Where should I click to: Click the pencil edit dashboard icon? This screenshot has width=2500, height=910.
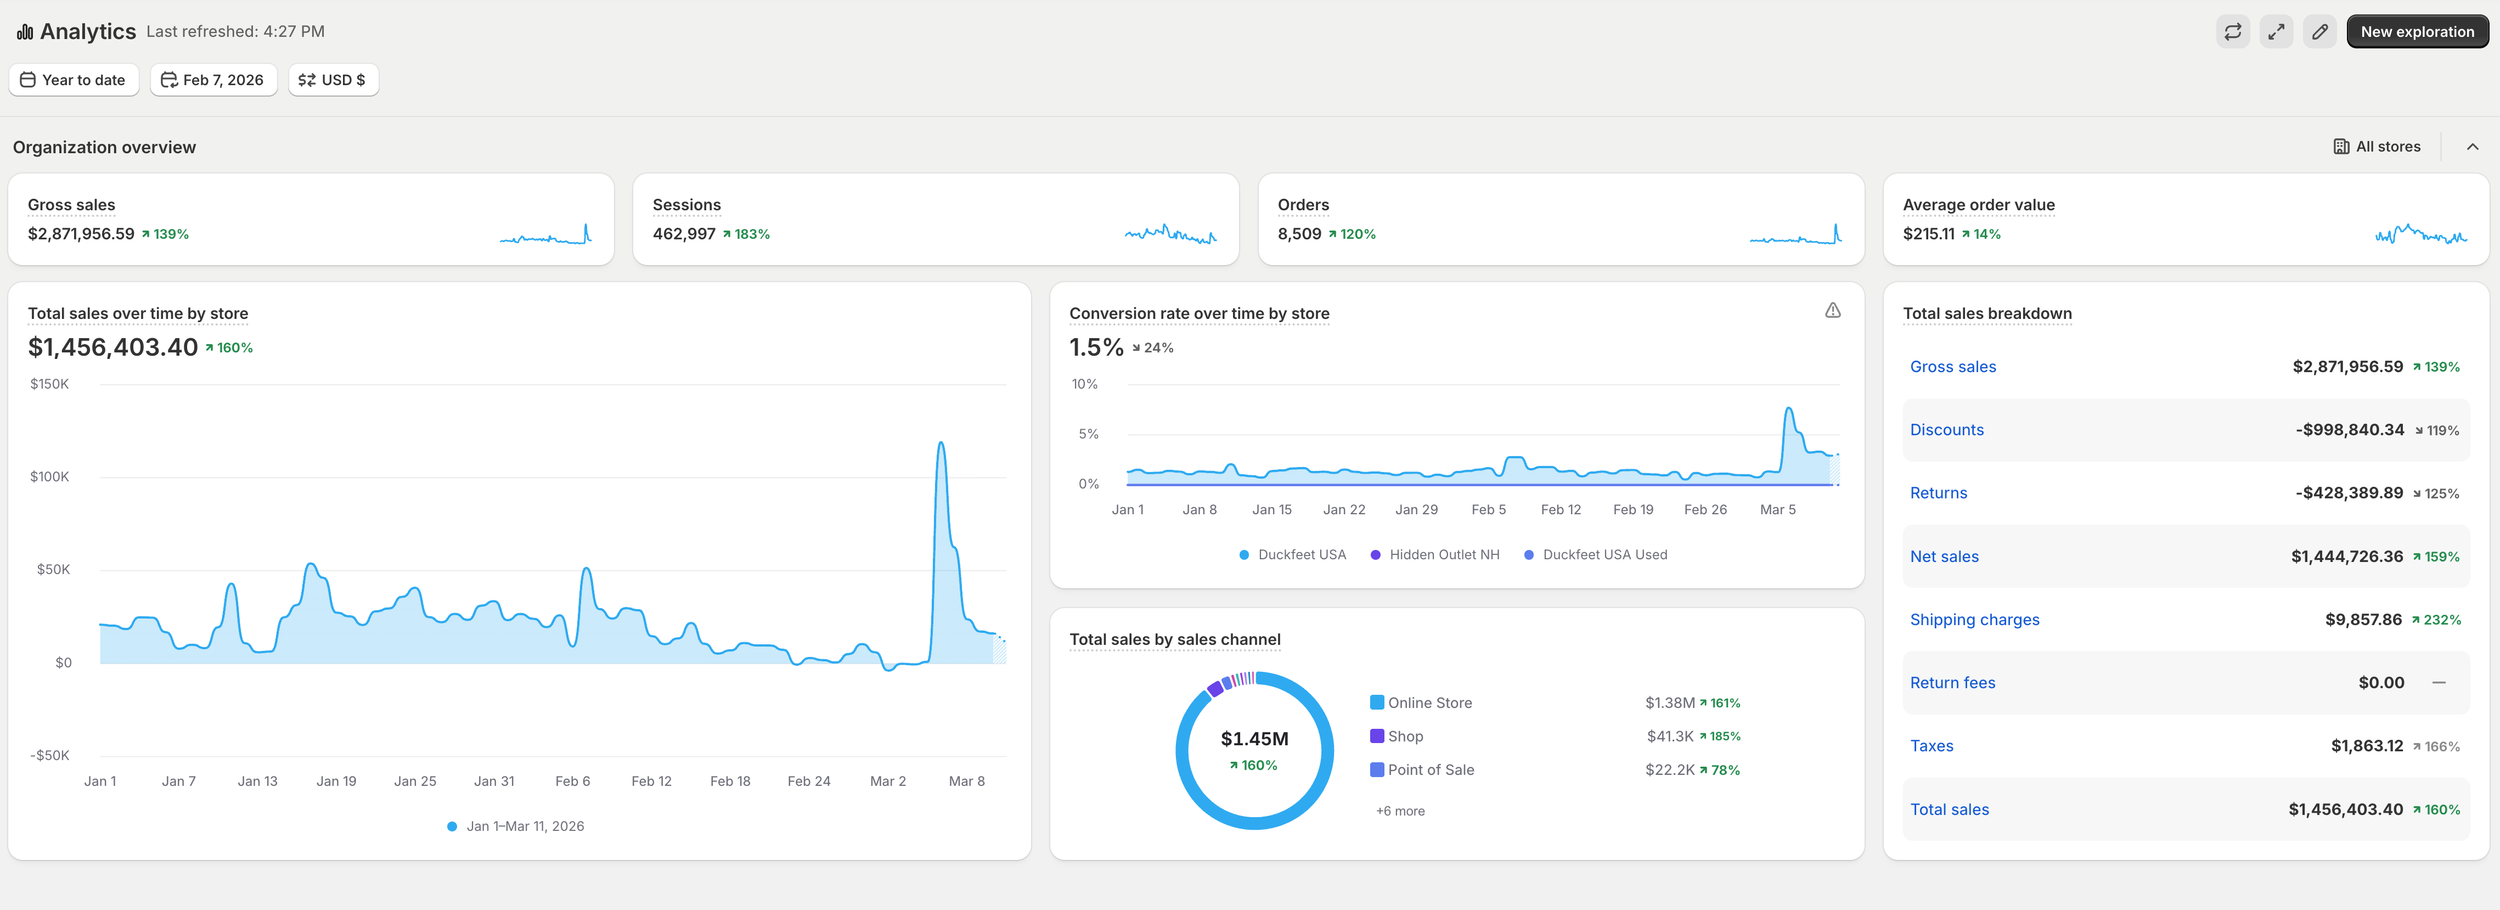(2320, 32)
